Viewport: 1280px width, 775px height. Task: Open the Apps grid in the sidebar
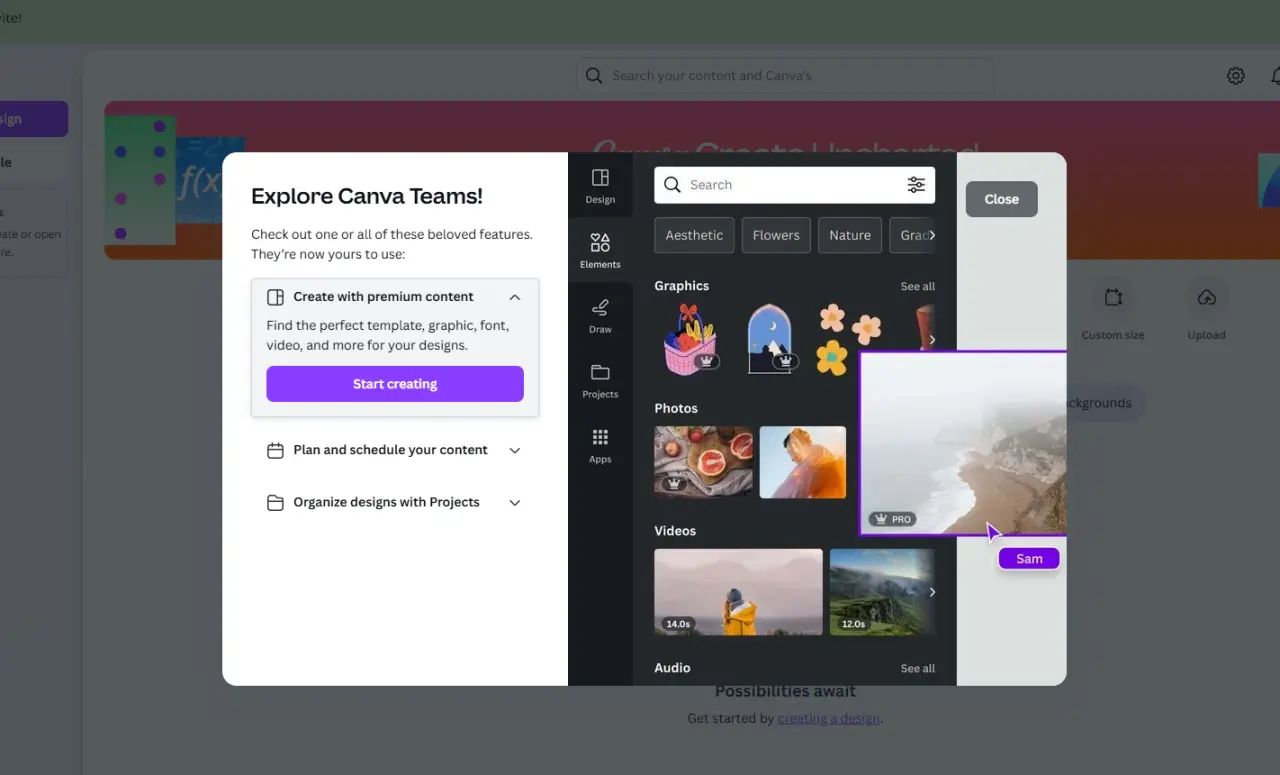[x=600, y=445]
